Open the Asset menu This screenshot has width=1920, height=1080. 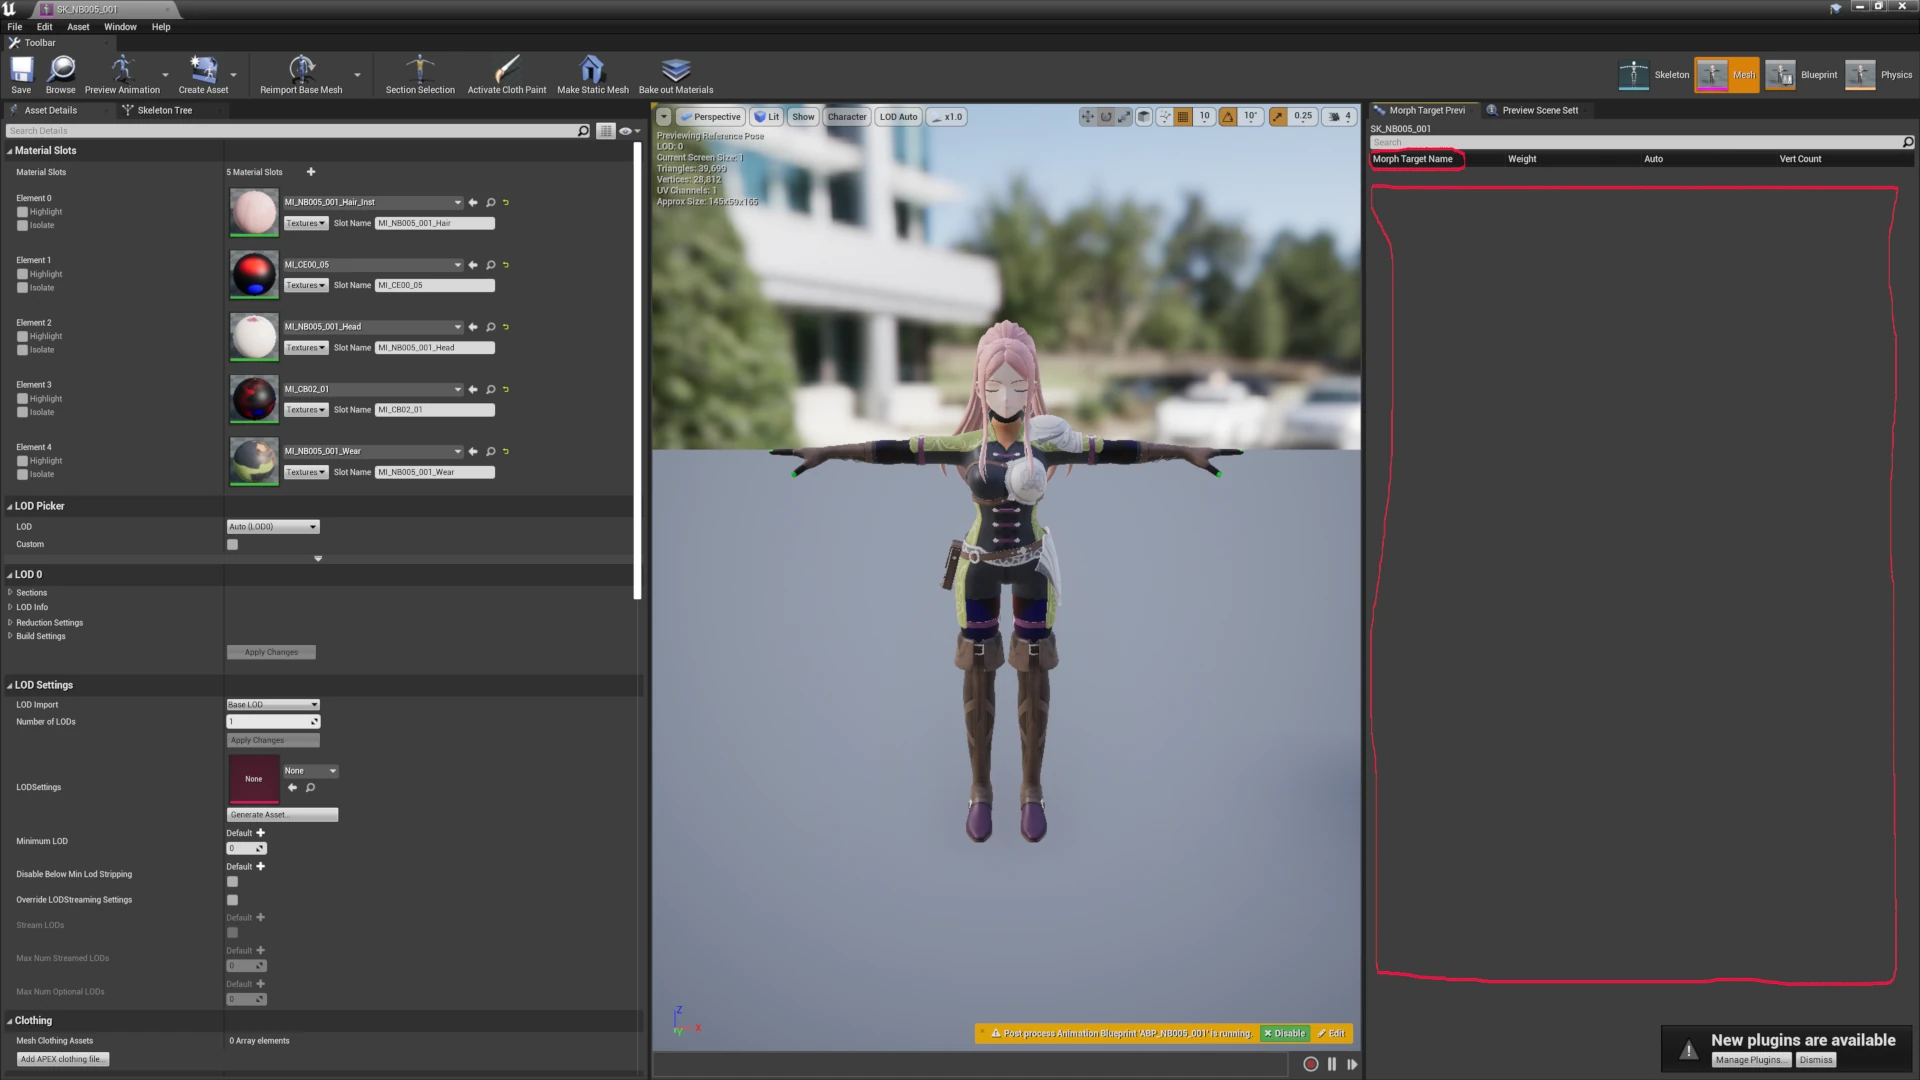78,27
